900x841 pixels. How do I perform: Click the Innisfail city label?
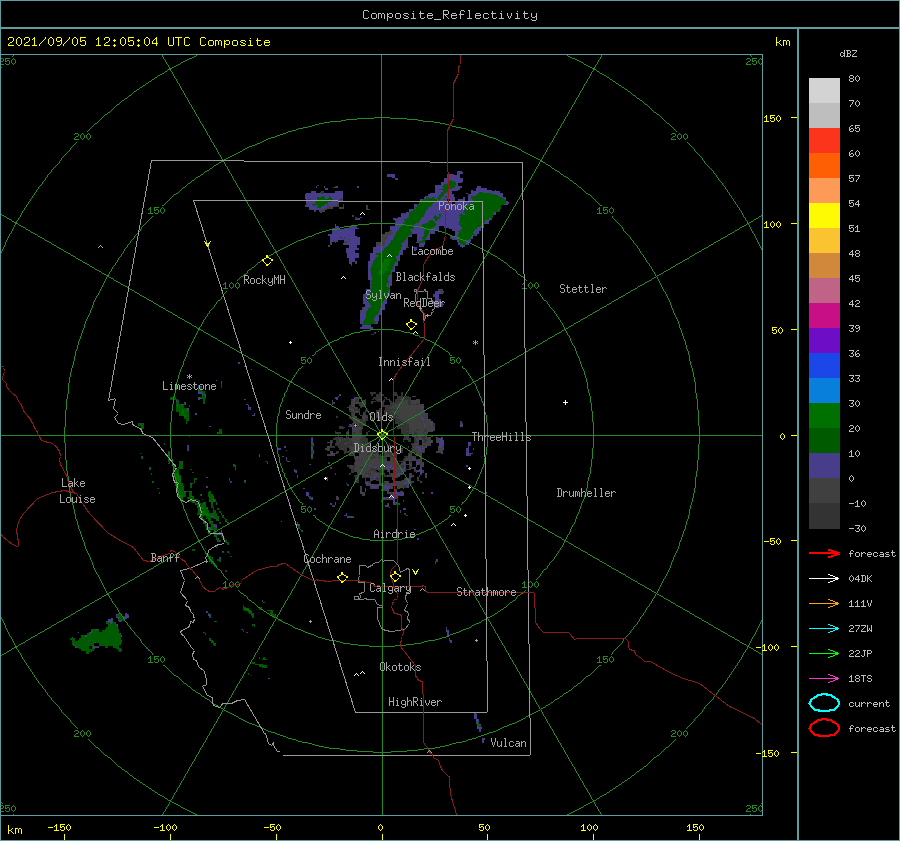point(404,362)
